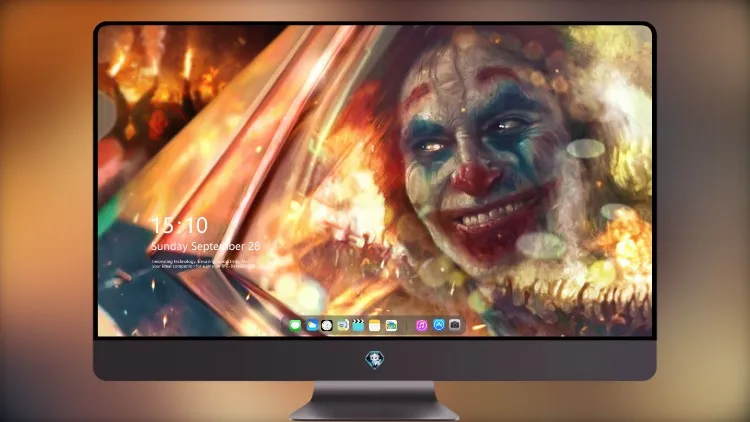The height and width of the screenshot is (422, 750).
Task: Click the Sunday September 28 date text
Action: pyautogui.click(x=206, y=246)
